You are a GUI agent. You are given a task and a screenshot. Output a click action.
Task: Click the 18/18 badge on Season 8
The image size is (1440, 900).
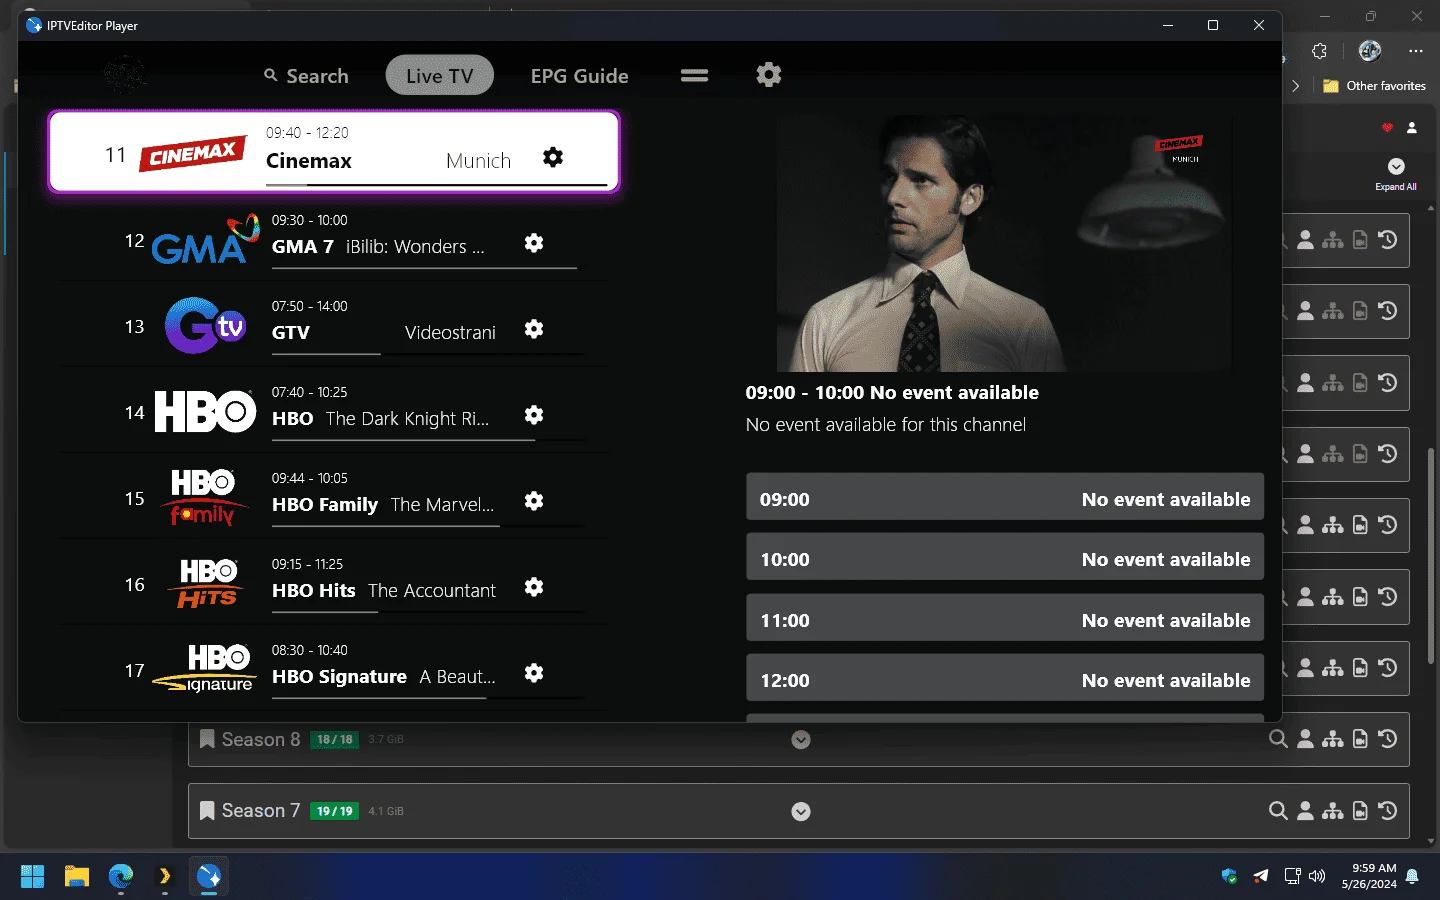(x=335, y=740)
